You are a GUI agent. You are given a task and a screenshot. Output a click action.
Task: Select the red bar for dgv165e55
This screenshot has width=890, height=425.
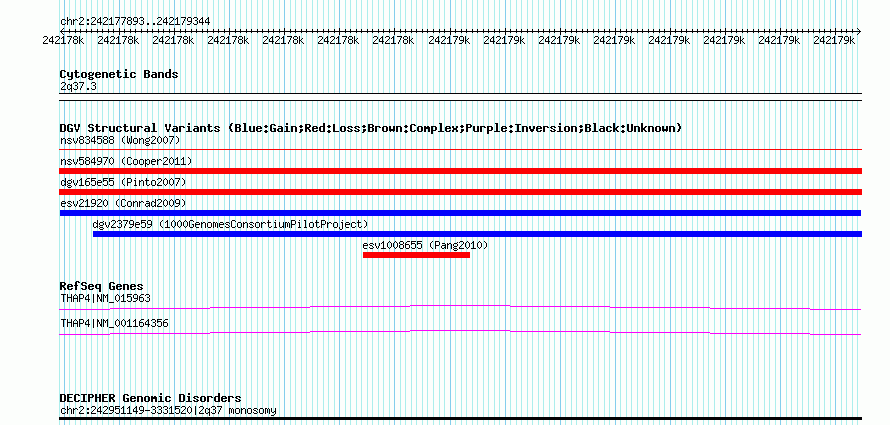coord(460,192)
